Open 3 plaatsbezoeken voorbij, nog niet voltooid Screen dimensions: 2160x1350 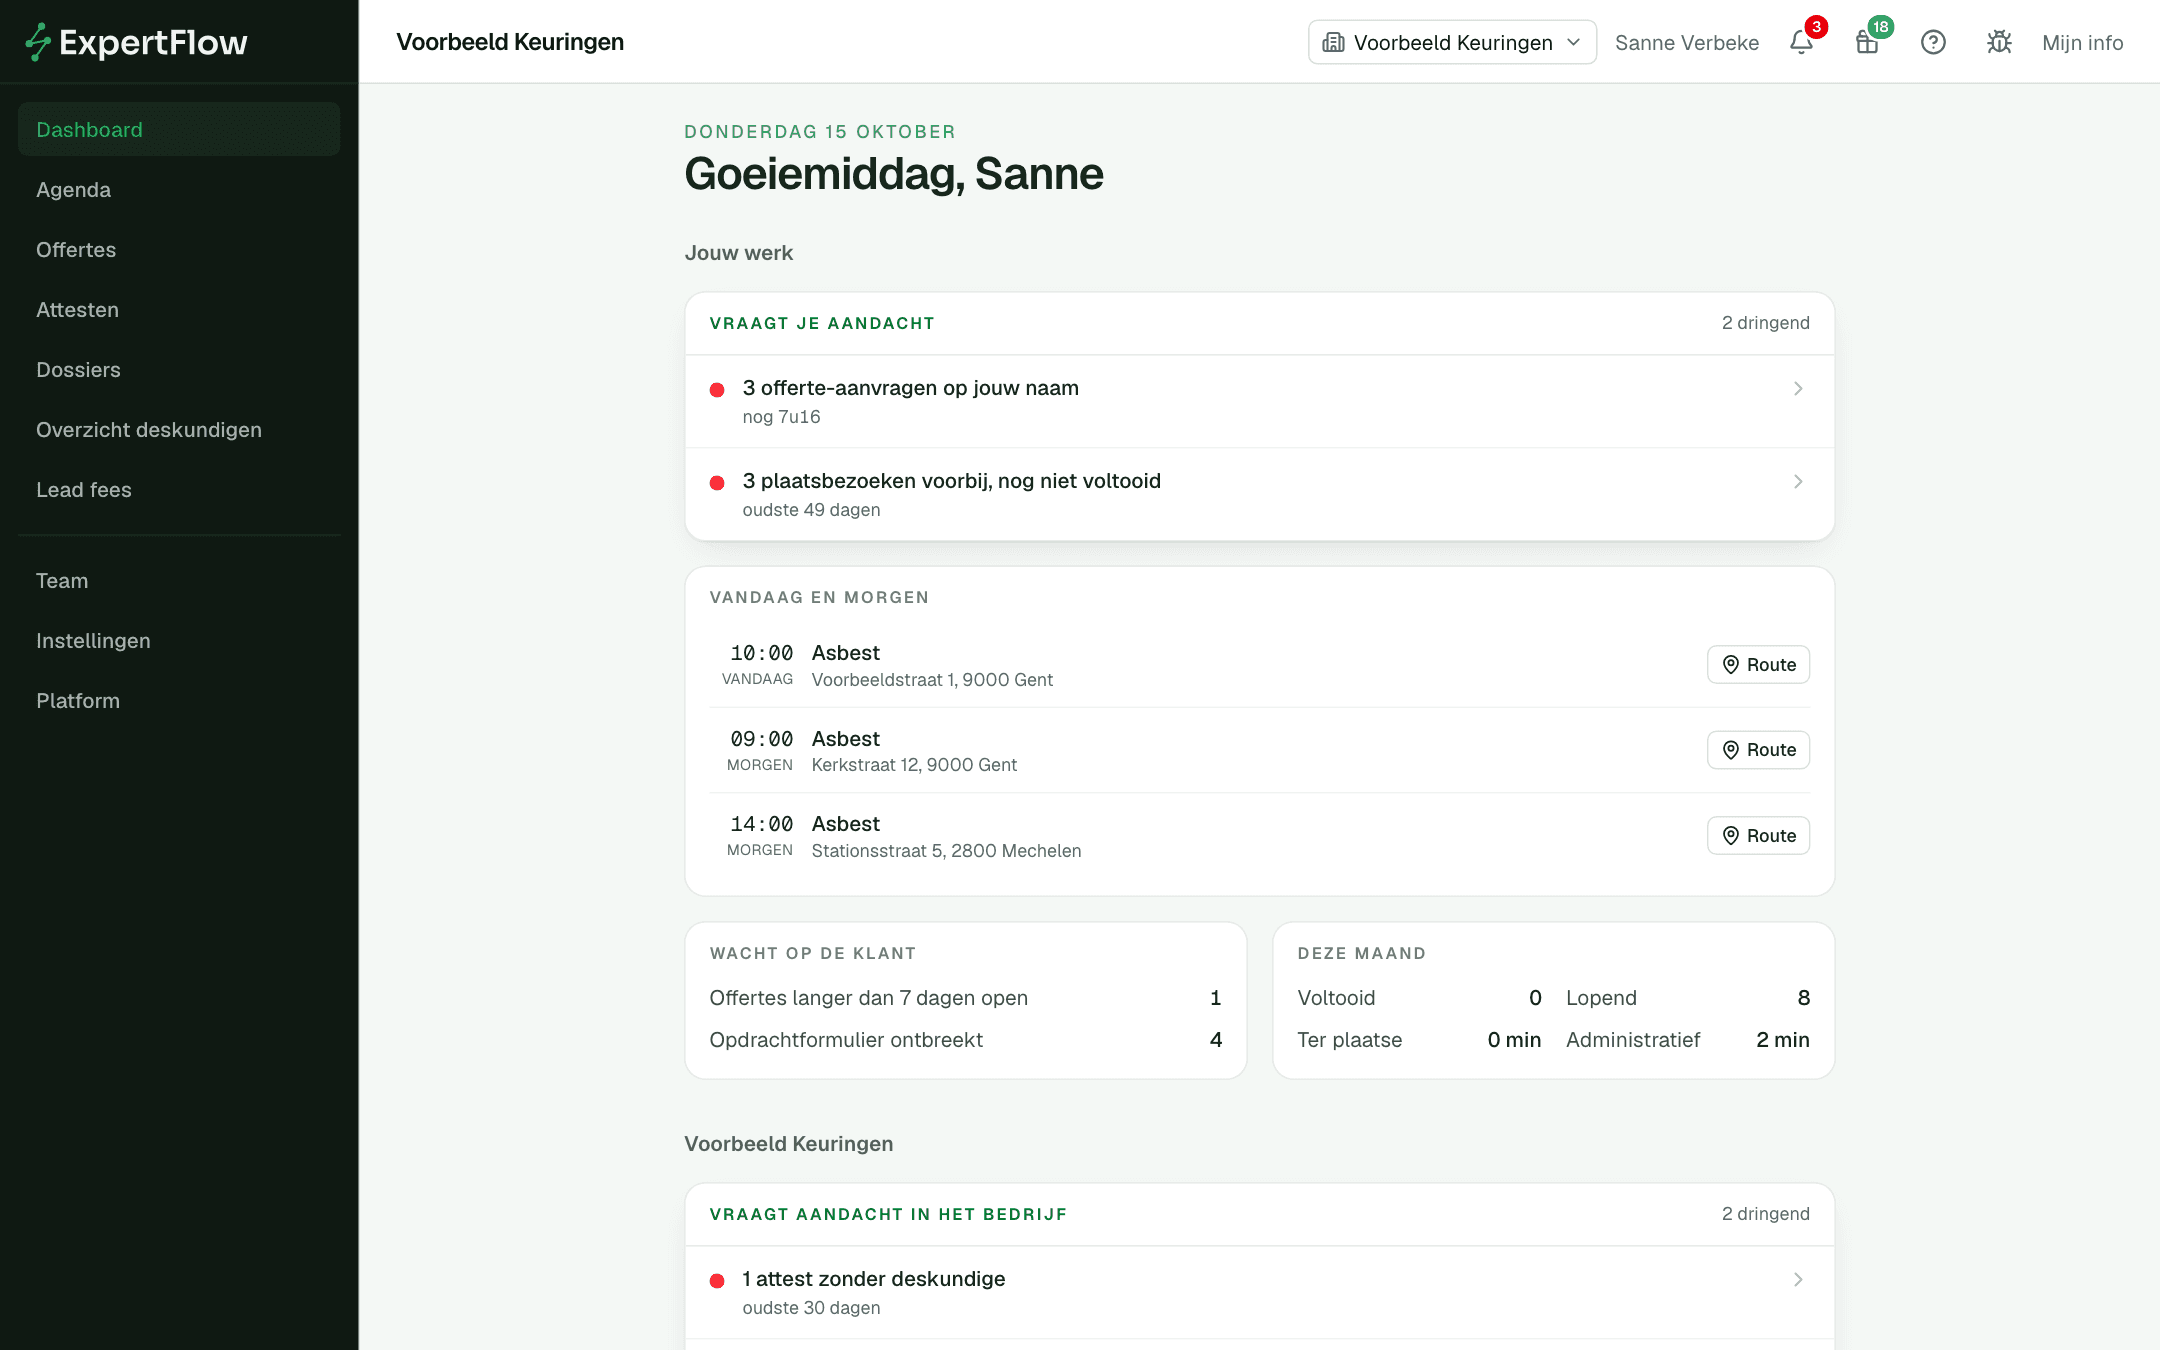(x=1259, y=494)
